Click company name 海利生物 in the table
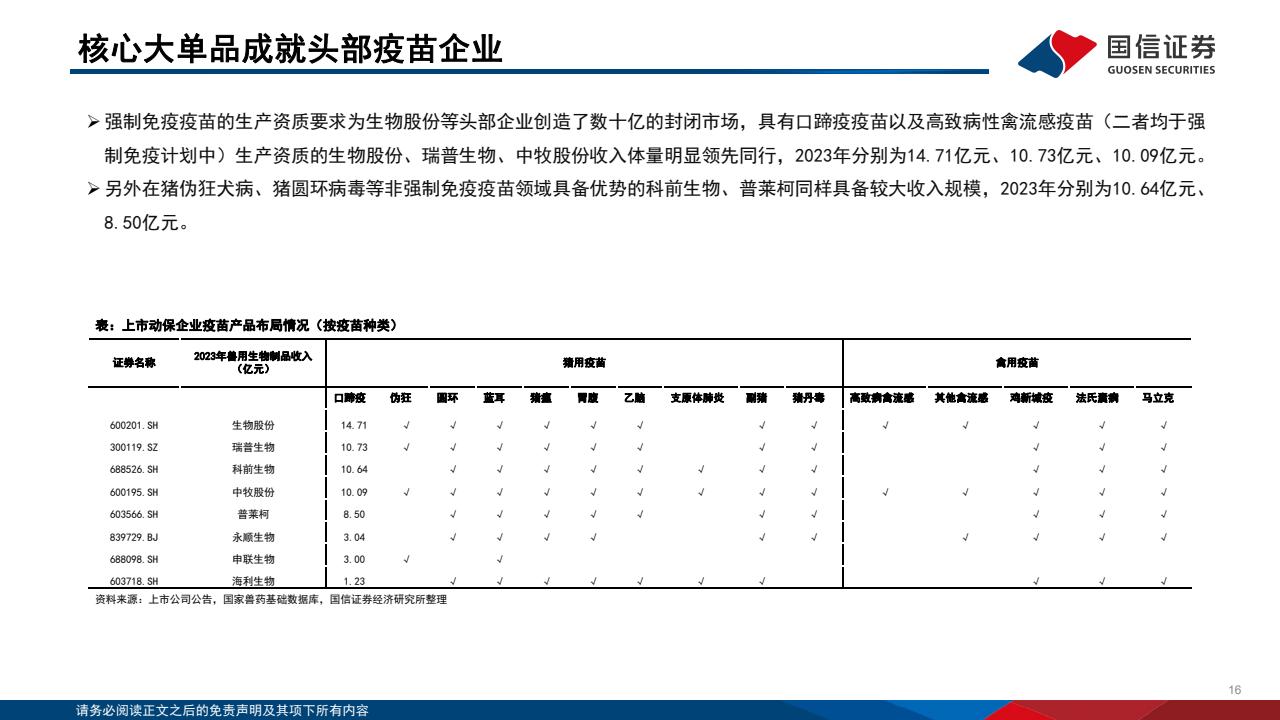Image resolution: width=1280 pixels, height=720 pixels. point(253,581)
